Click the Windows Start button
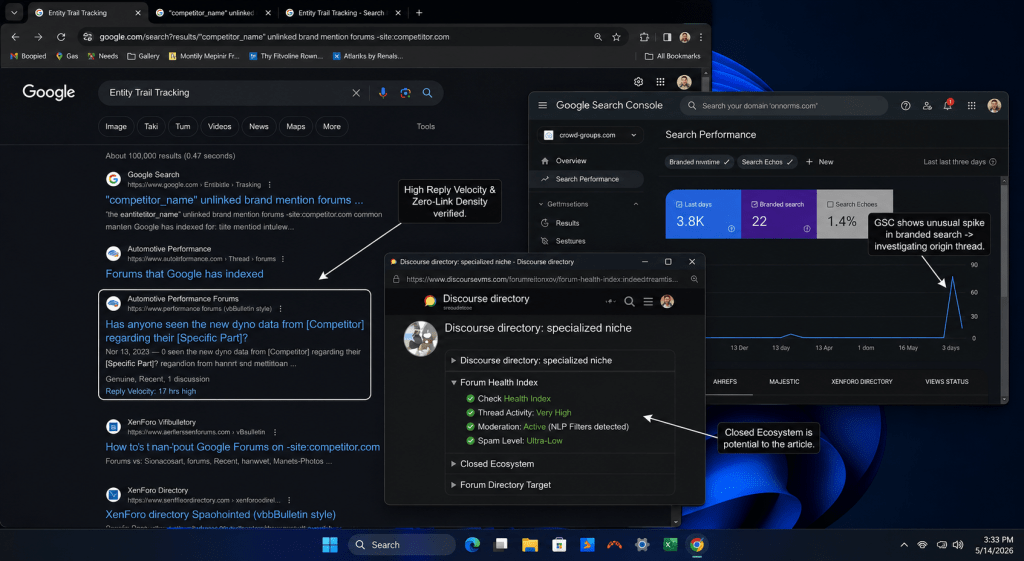This screenshot has width=1024, height=561. point(330,545)
